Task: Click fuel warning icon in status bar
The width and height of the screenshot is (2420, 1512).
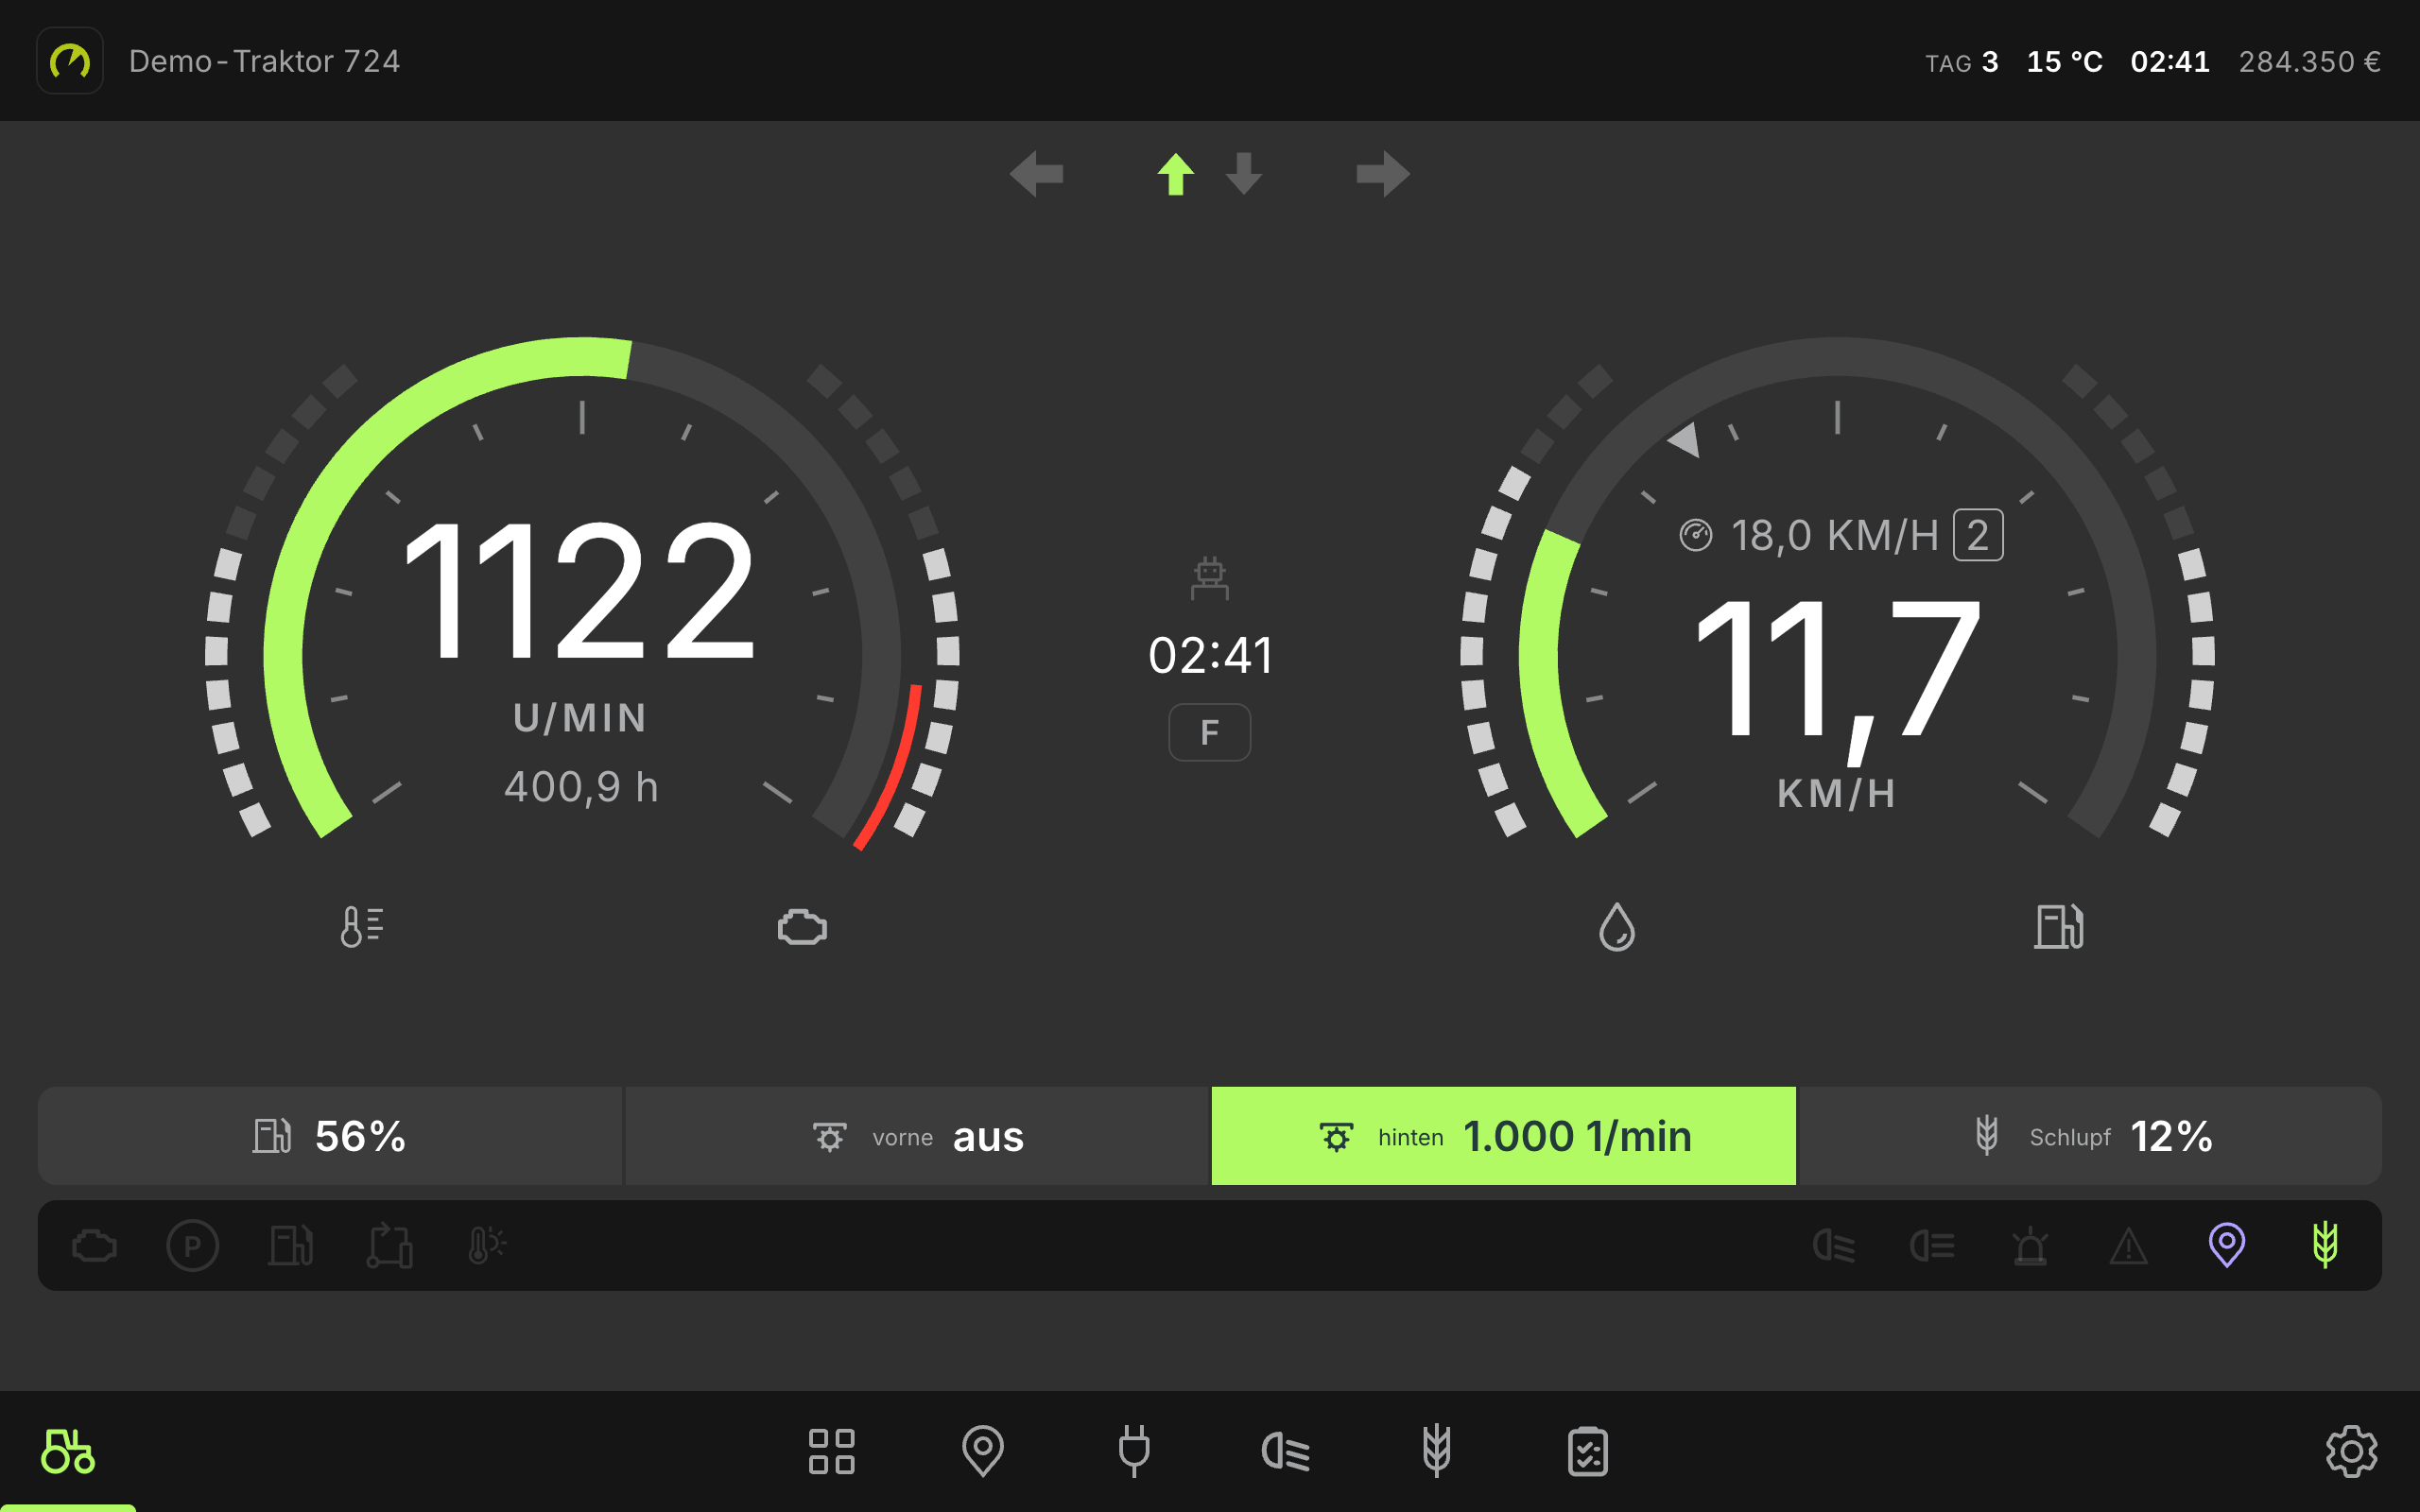Action: (291, 1246)
